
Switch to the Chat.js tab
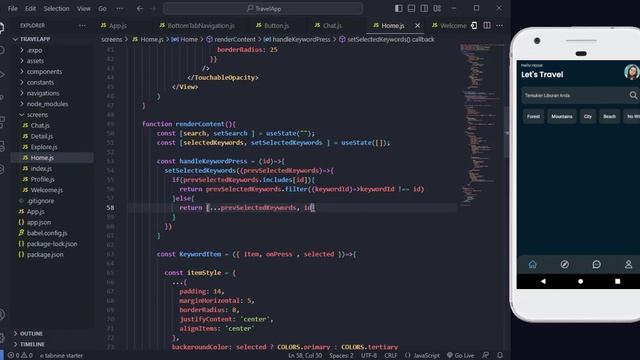point(328,25)
